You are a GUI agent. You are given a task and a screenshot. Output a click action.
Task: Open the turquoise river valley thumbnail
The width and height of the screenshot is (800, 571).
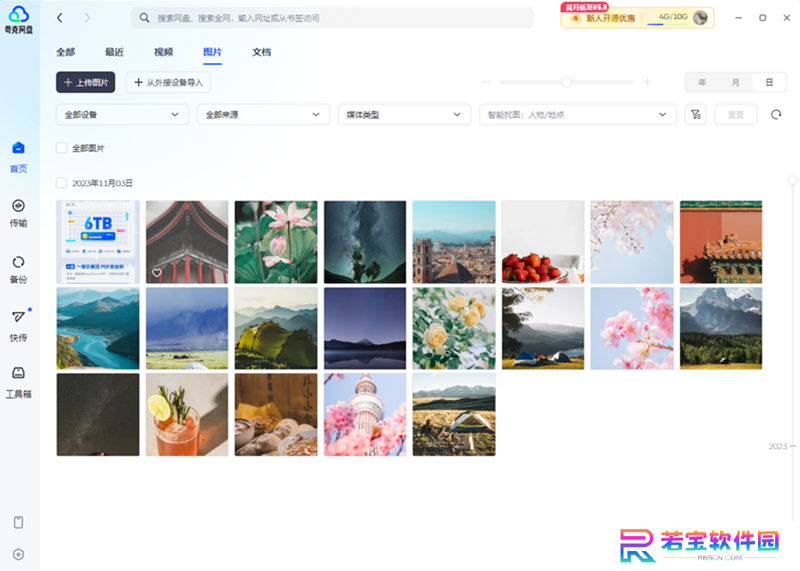tap(98, 328)
